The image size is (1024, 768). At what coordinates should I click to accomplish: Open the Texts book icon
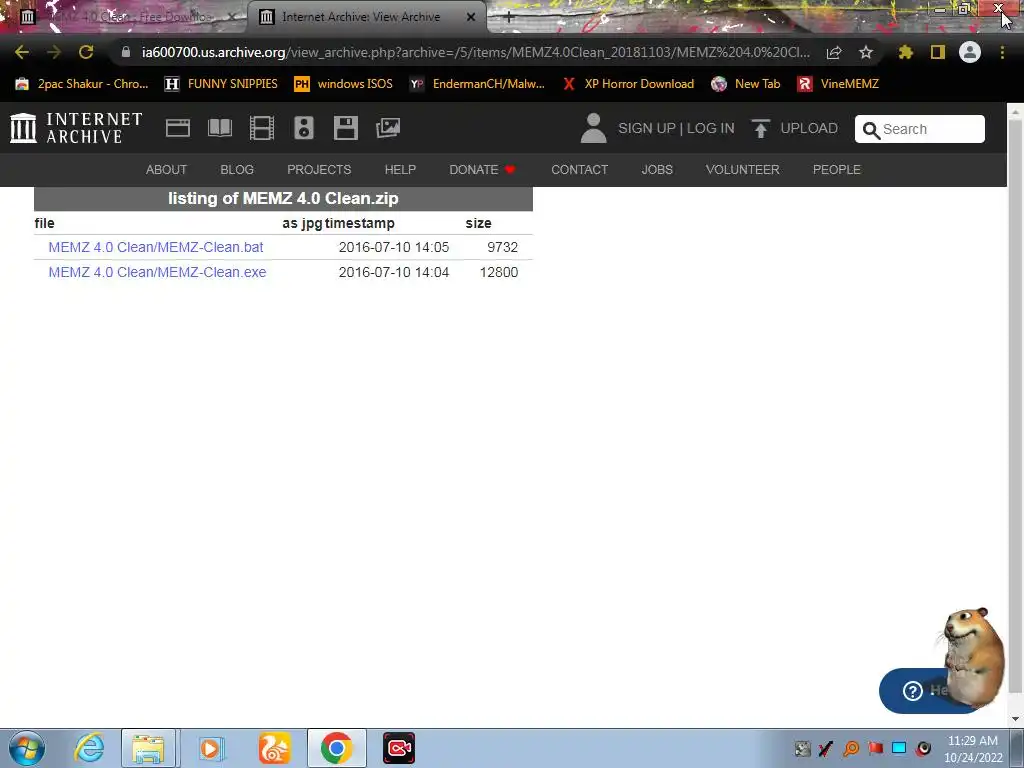[219, 128]
